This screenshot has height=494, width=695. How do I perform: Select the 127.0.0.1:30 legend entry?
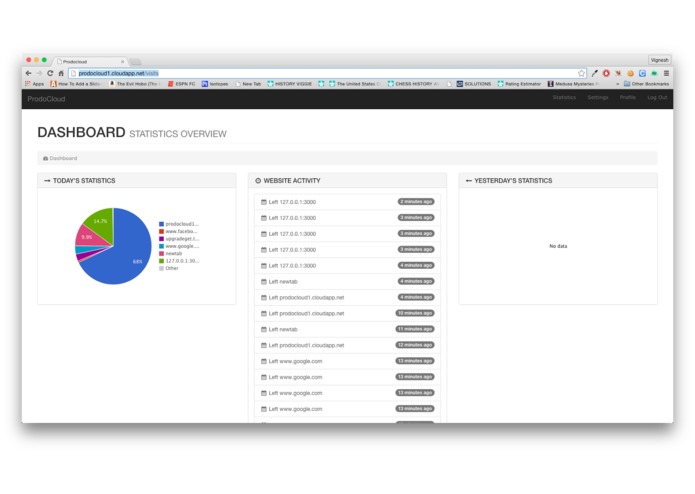[x=179, y=261]
